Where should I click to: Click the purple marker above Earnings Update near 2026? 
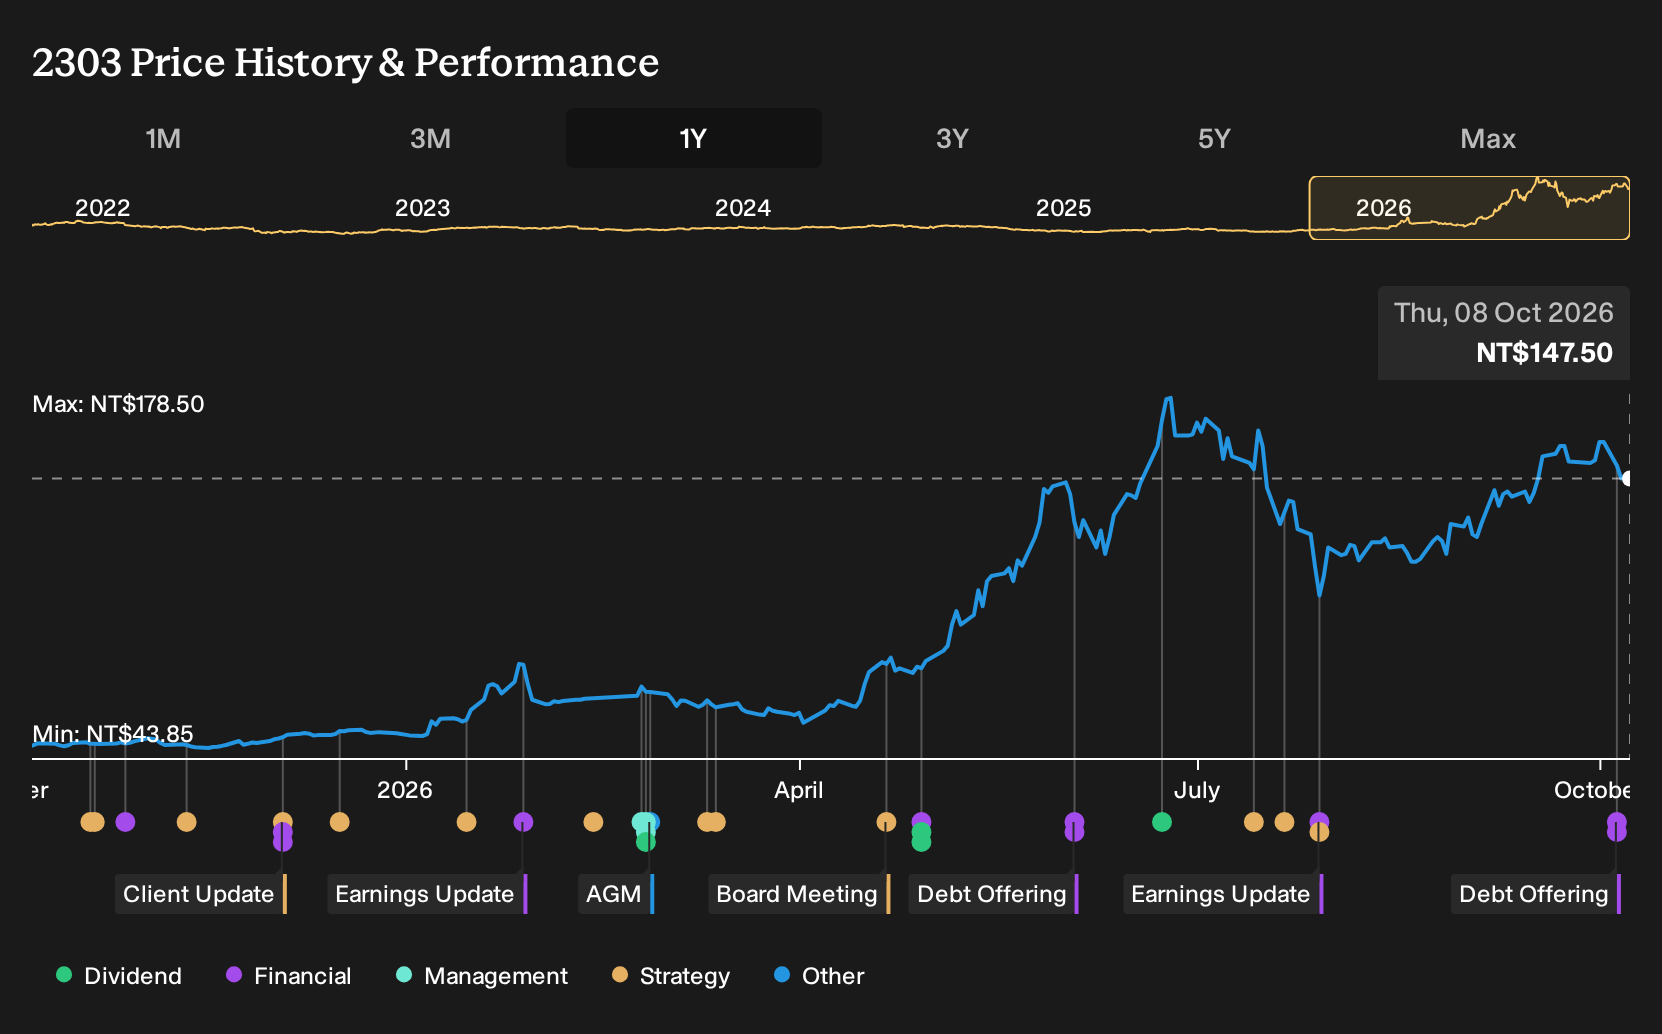[x=523, y=822]
